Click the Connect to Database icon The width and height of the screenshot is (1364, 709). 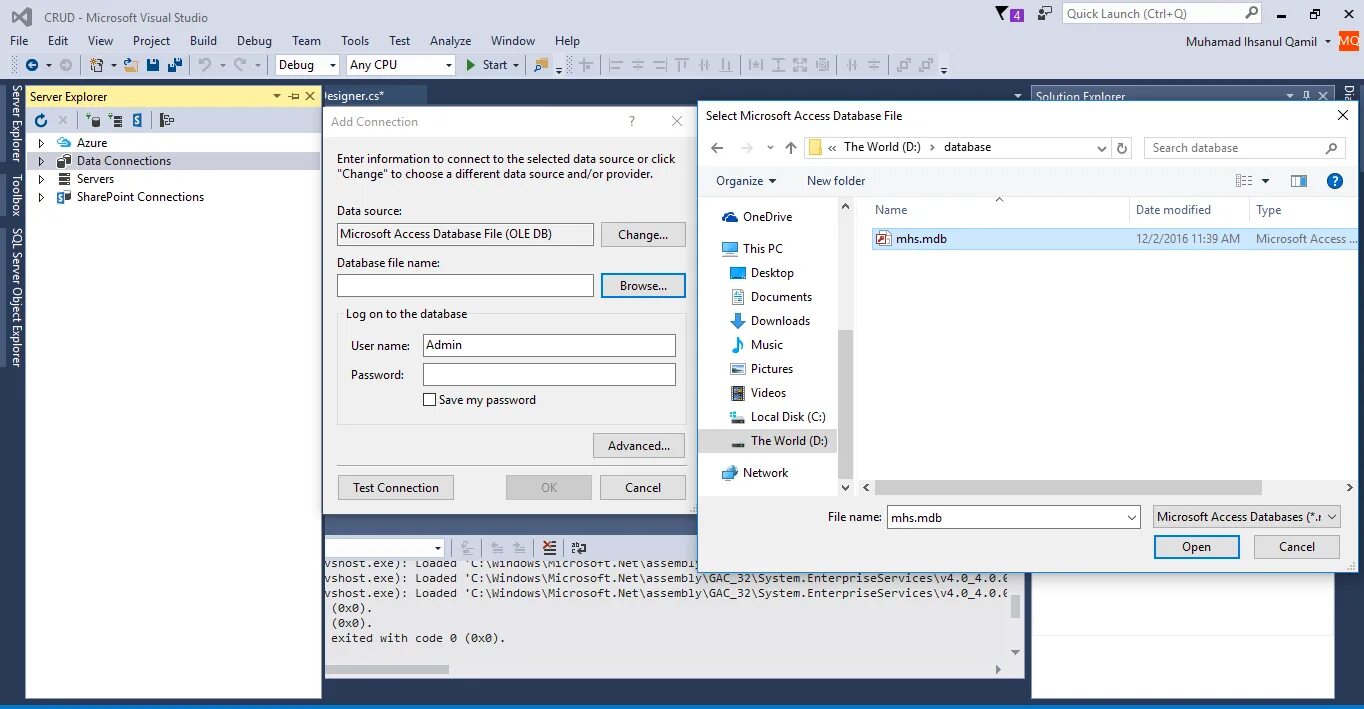pyautogui.click(x=93, y=120)
